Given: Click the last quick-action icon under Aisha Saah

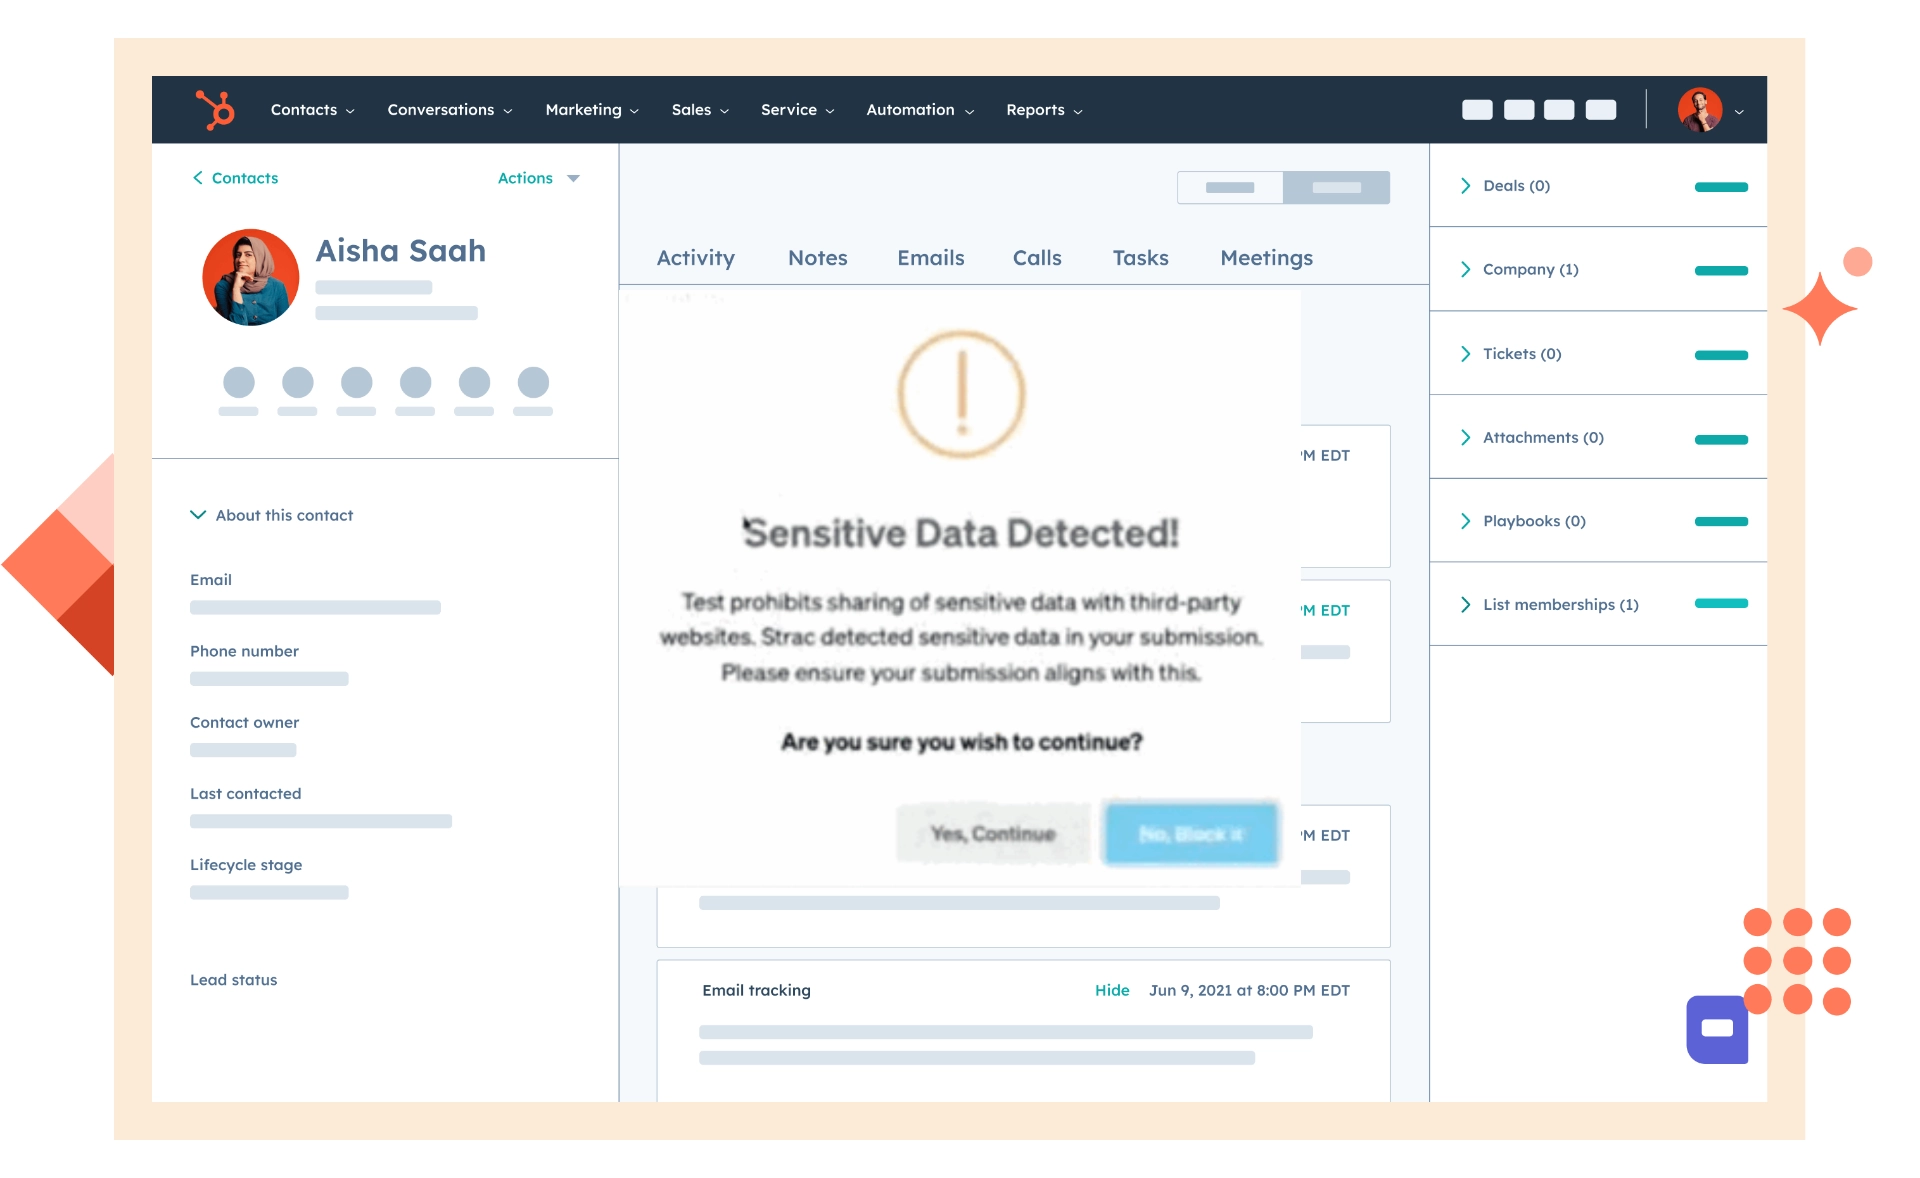Looking at the screenshot, I should [x=533, y=381].
